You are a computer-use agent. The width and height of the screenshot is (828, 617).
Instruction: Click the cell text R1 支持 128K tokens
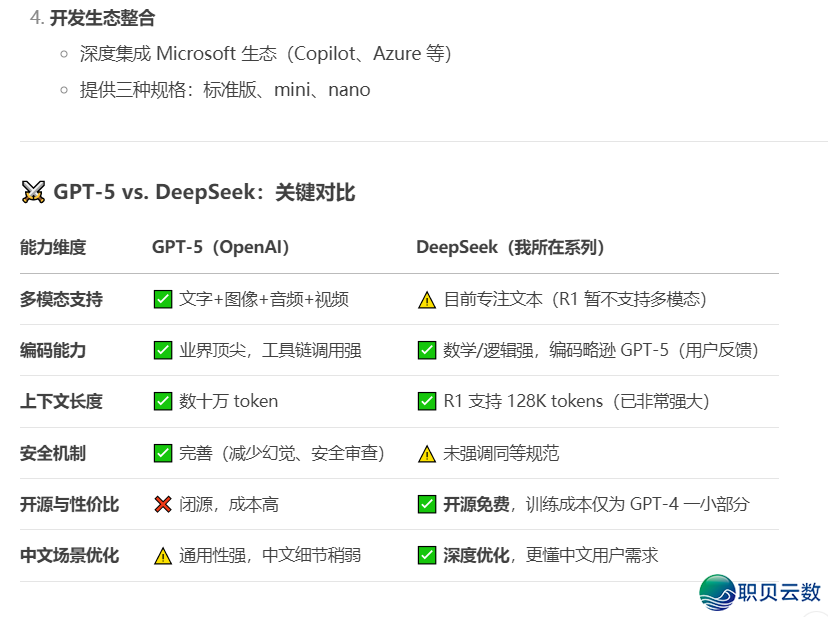(x=523, y=401)
